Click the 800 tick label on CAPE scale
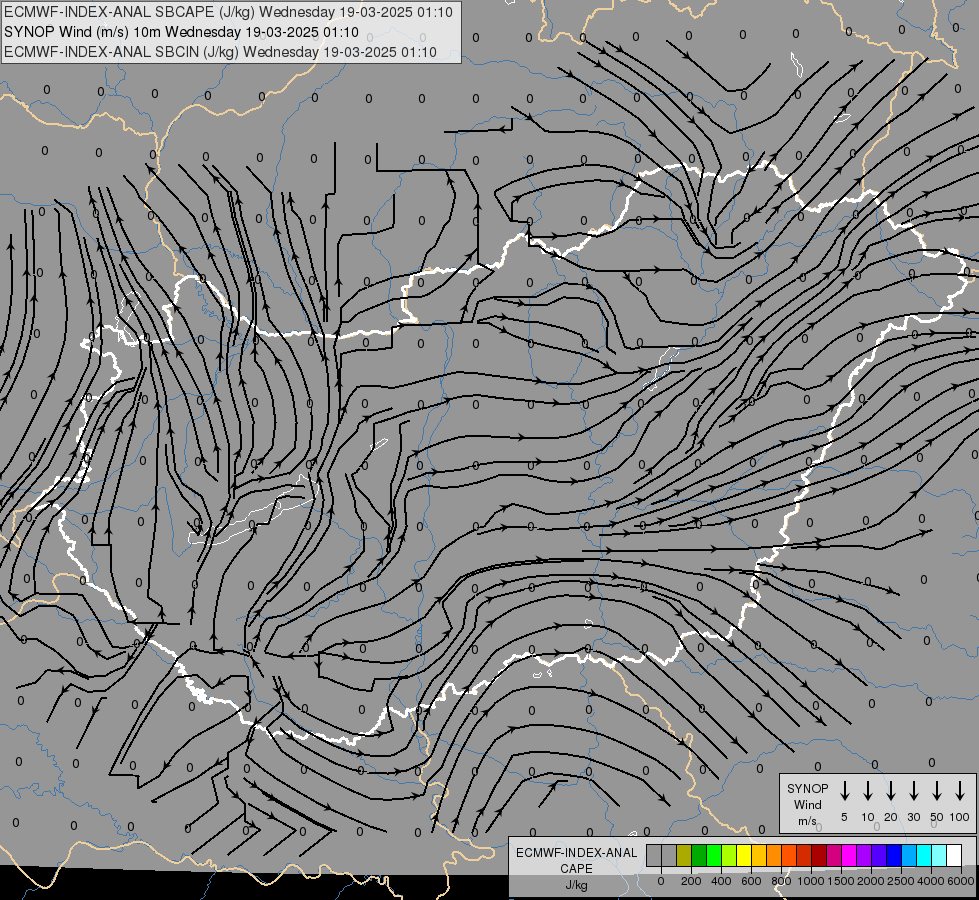Screen dimensions: 979x900 click(781, 881)
